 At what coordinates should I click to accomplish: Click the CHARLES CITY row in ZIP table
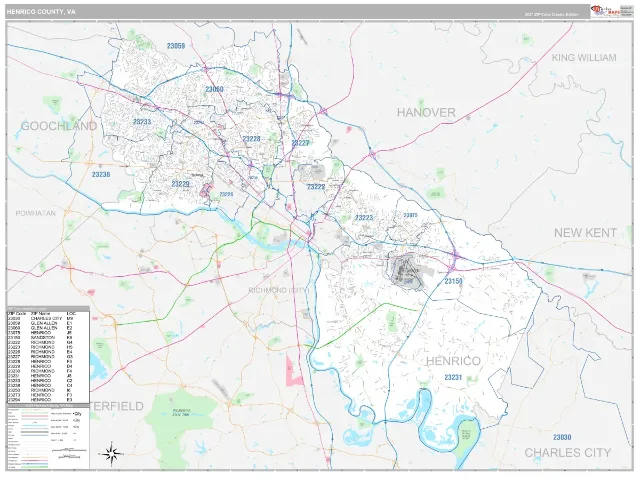tap(48, 318)
